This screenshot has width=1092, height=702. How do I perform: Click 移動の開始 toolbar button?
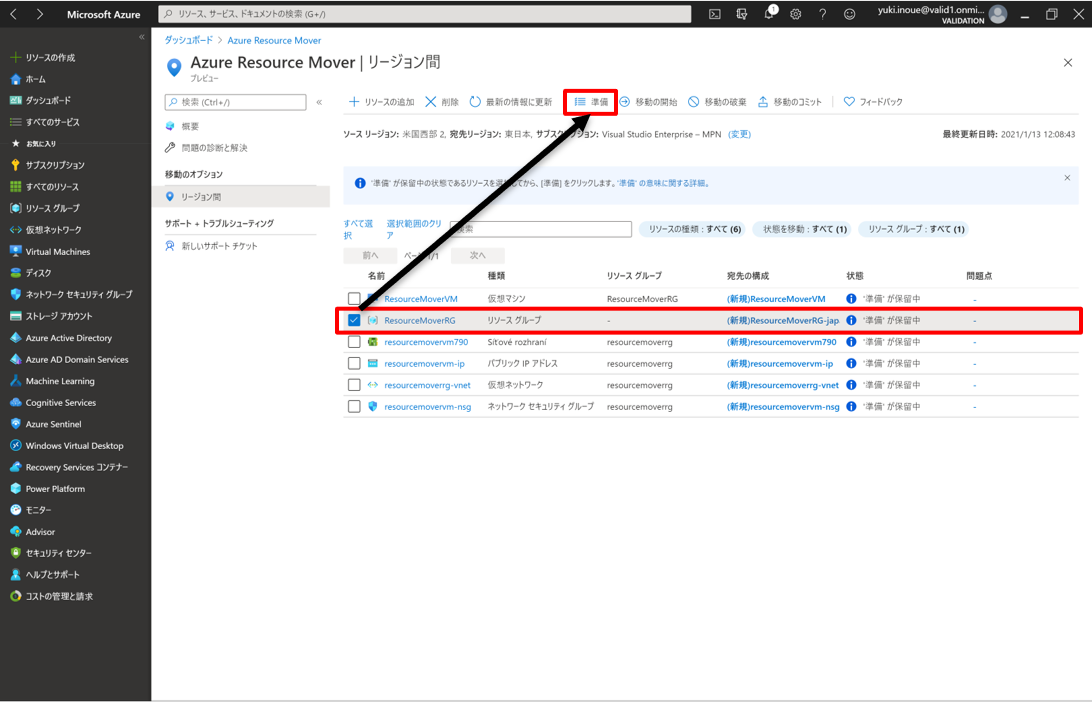click(x=648, y=102)
